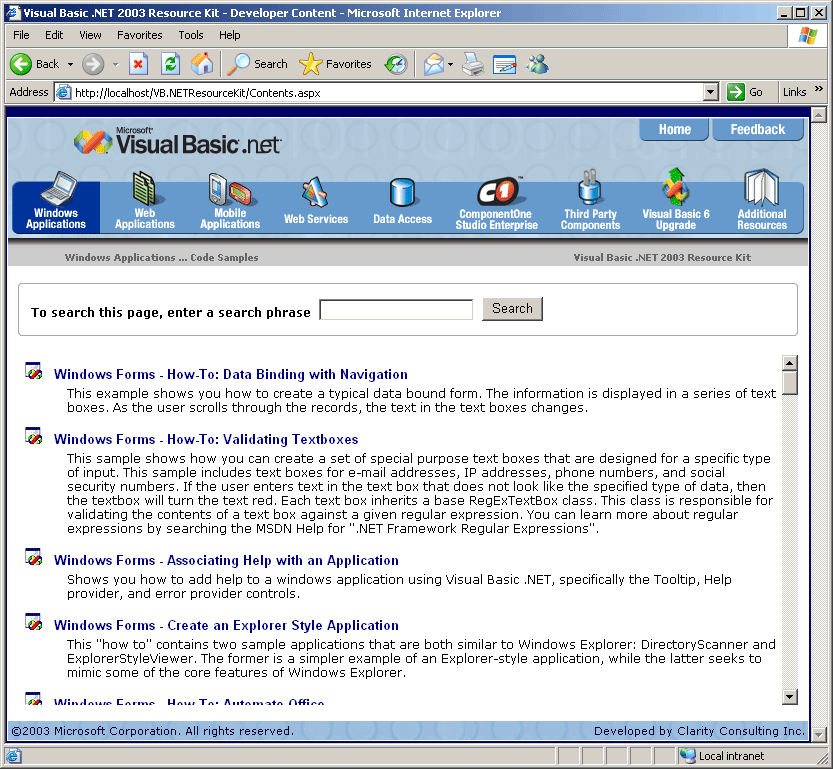Click icon beside Data Binding with Navigation
833x769 pixels.
33,371
